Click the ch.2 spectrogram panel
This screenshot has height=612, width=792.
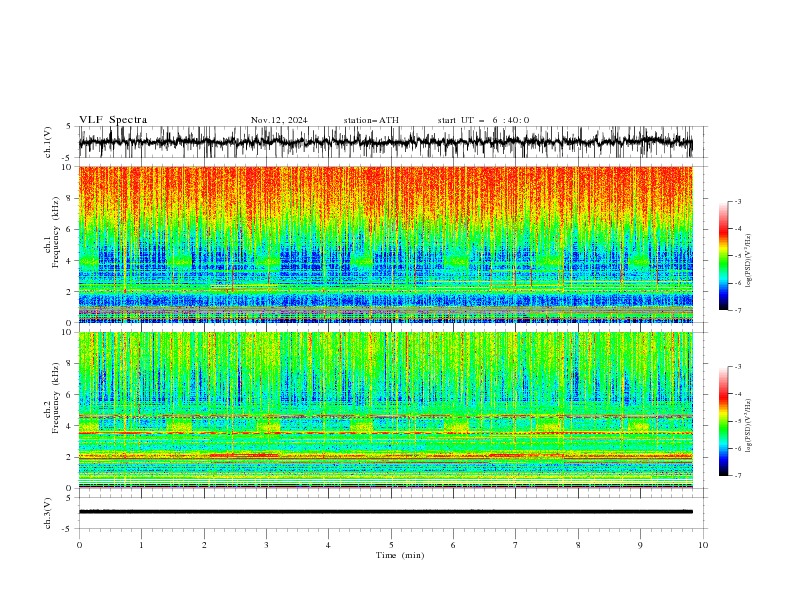coord(385,410)
